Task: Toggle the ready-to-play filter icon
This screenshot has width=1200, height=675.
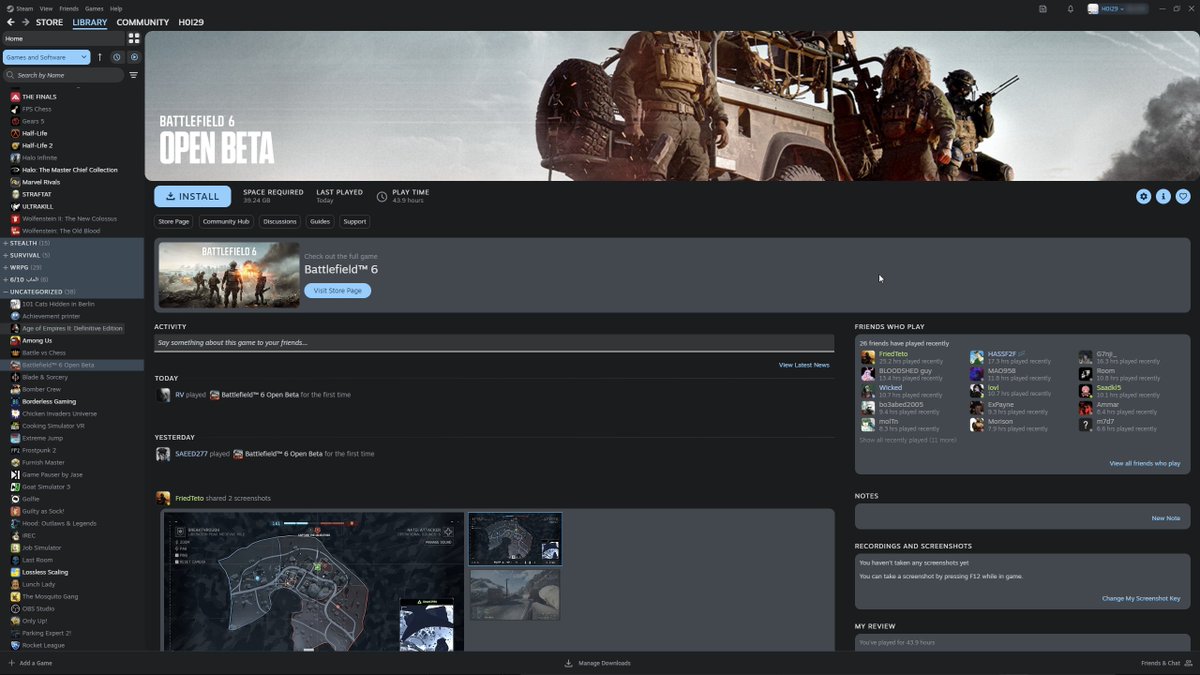Action: 134,57
